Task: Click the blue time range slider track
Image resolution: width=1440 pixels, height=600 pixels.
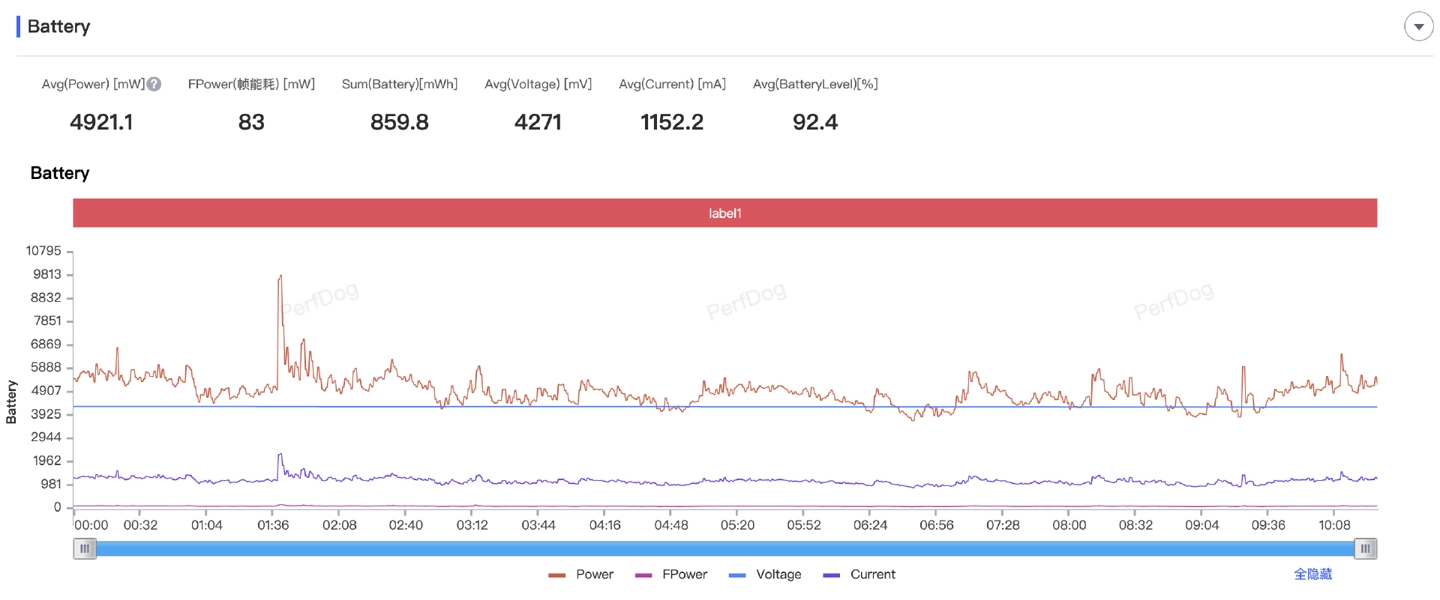Action: click(725, 548)
